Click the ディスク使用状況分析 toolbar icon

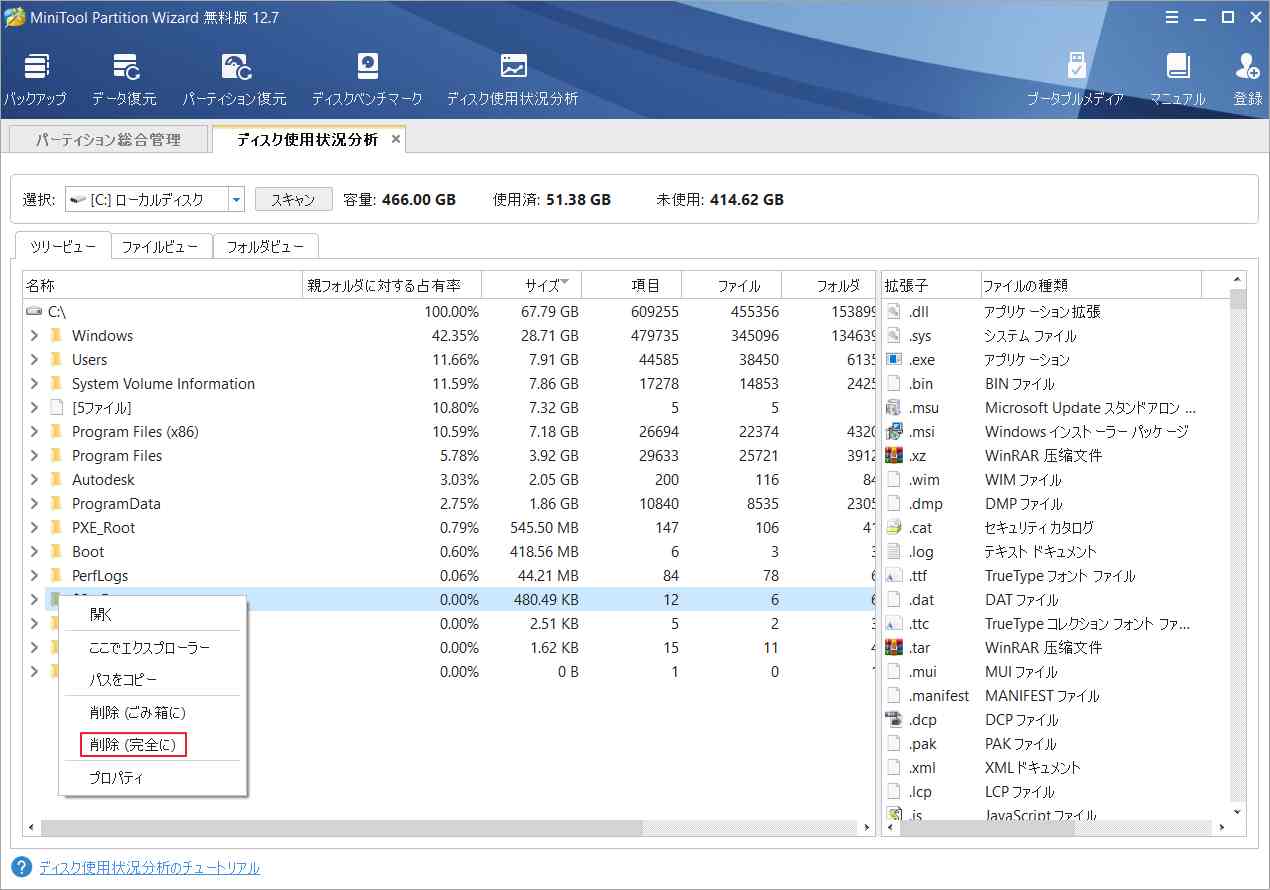[513, 75]
